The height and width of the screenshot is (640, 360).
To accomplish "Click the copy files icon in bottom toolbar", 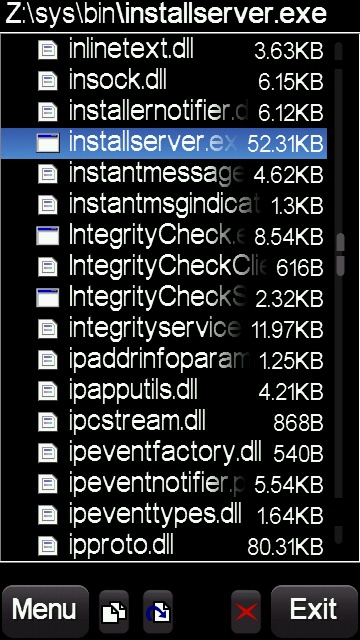I will pos(114,611).
